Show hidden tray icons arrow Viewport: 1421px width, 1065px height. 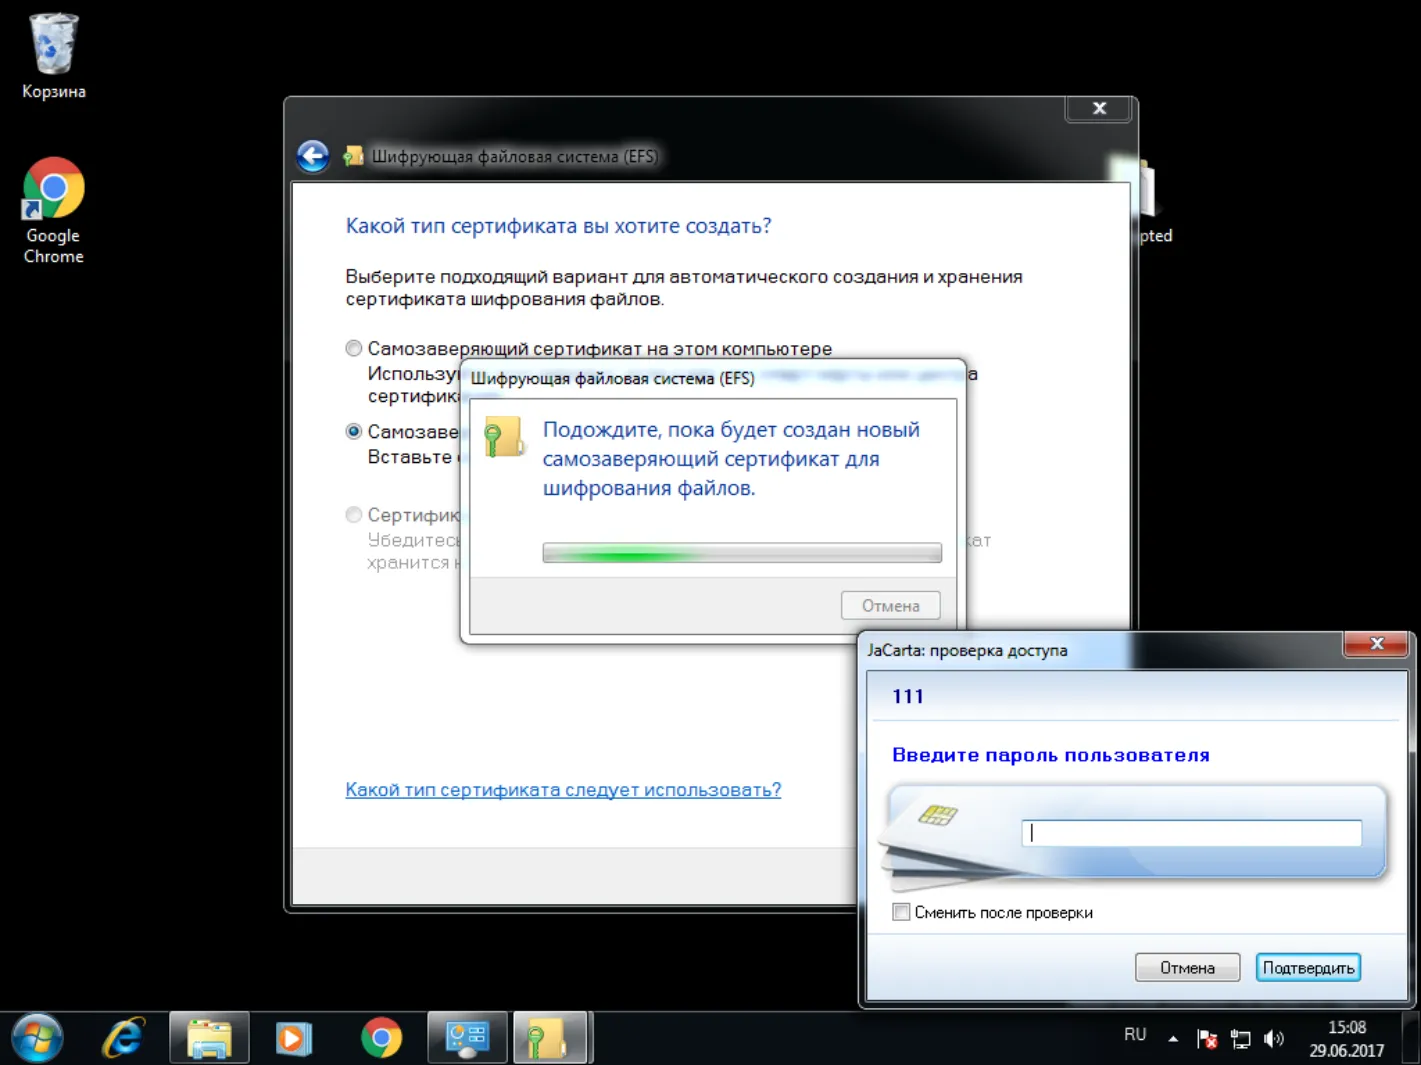(1173, 1039)
